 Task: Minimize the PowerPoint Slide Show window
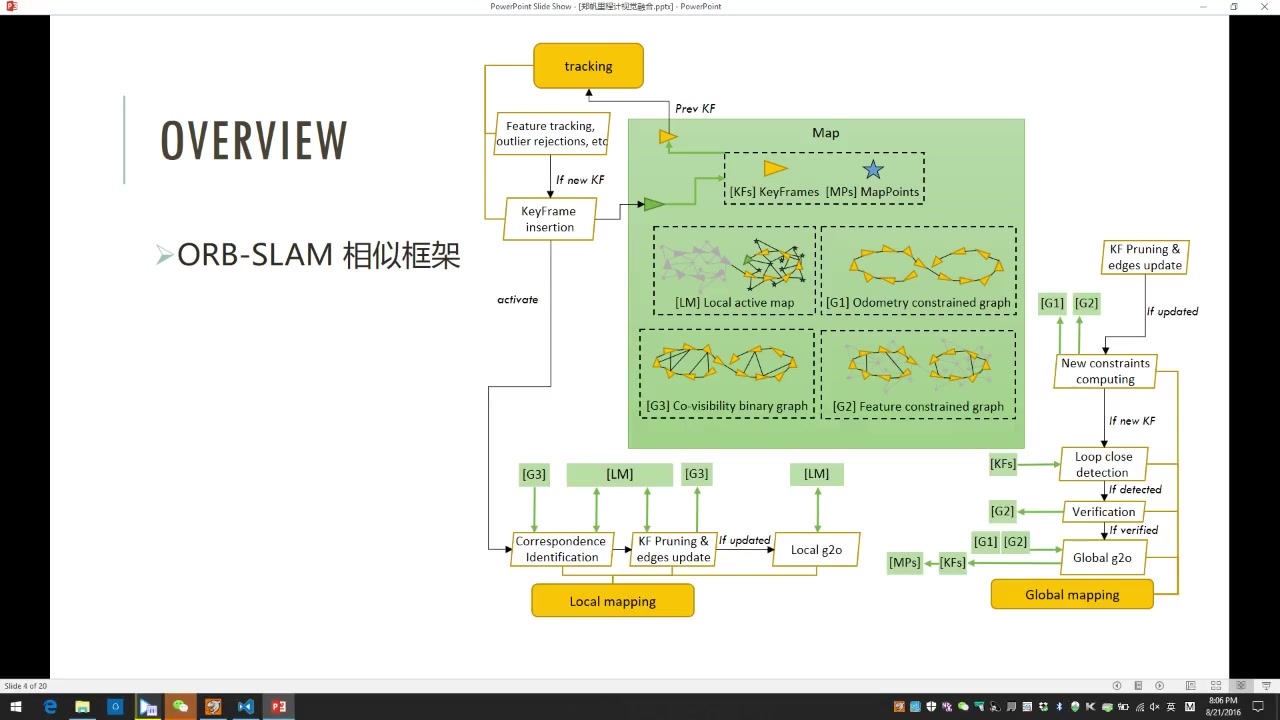click(x=1203, y=6)
